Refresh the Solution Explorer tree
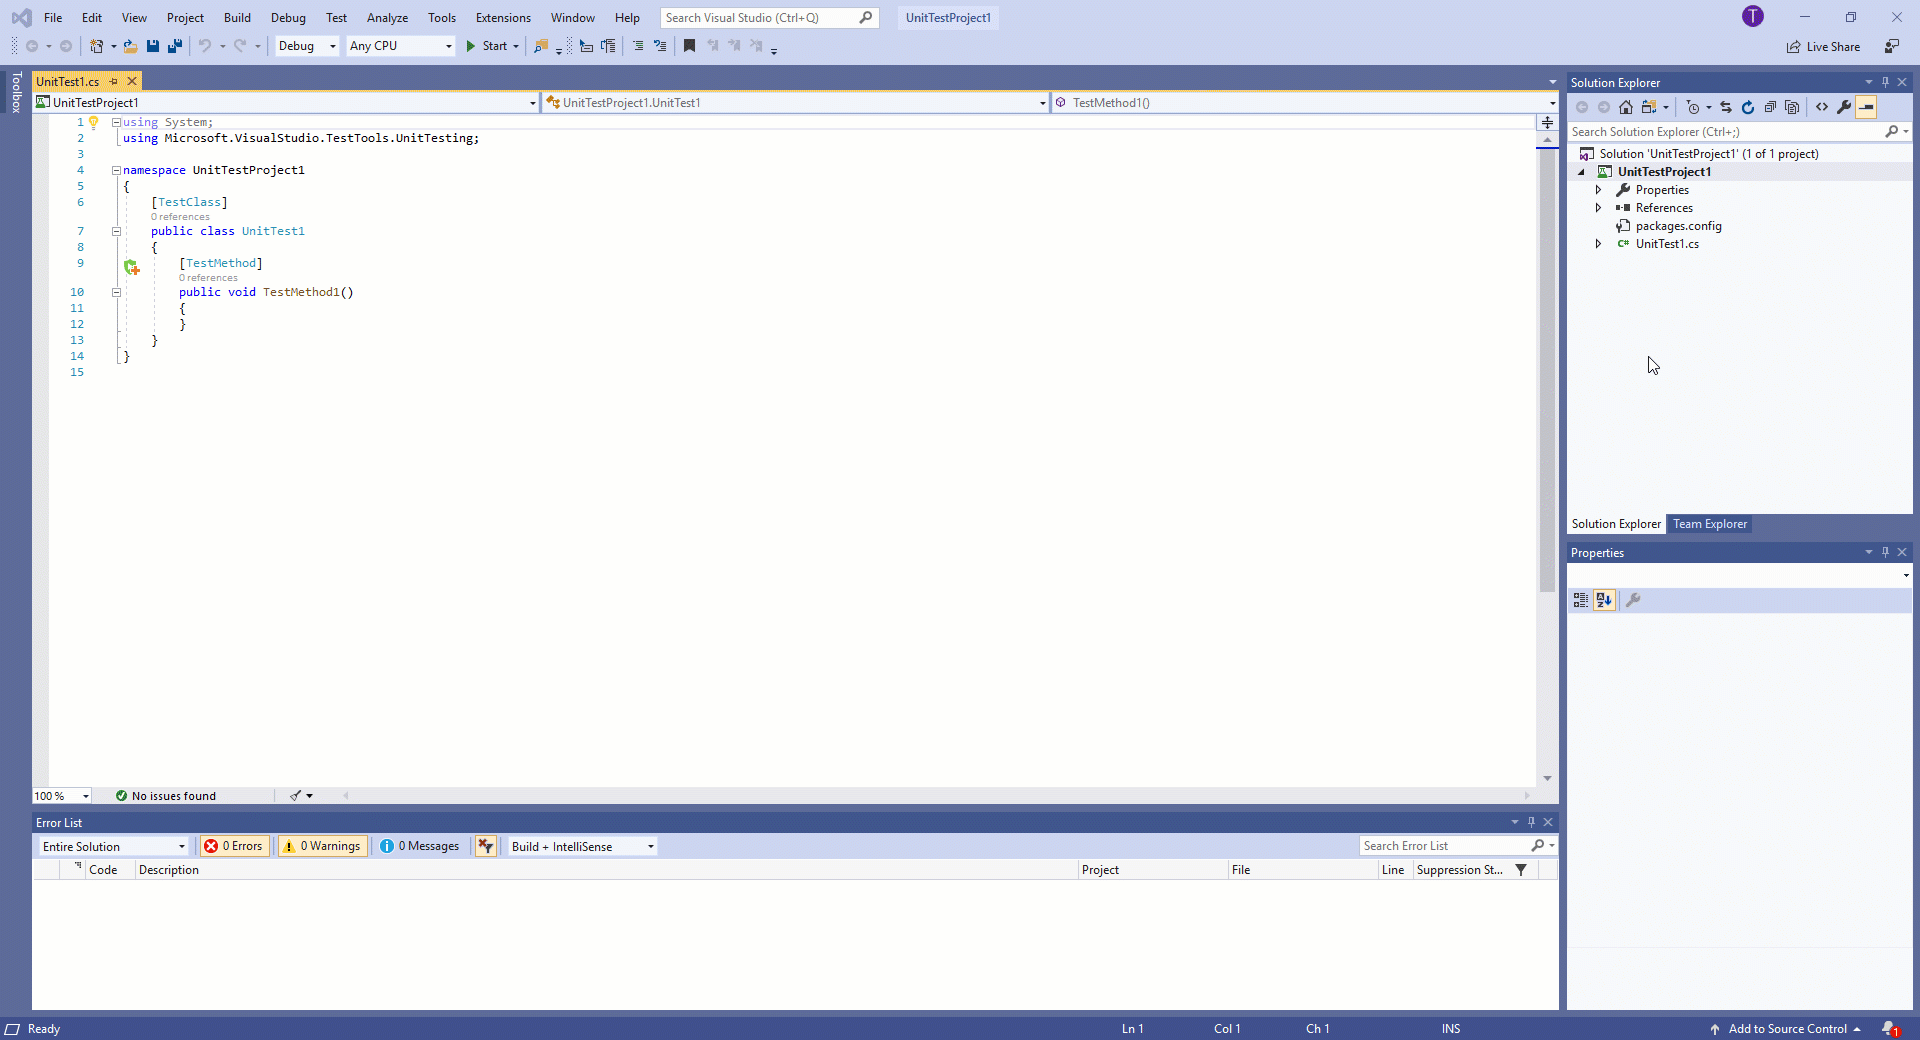The width and height of the screenshot is (1920, 1040). point(1748,107)
